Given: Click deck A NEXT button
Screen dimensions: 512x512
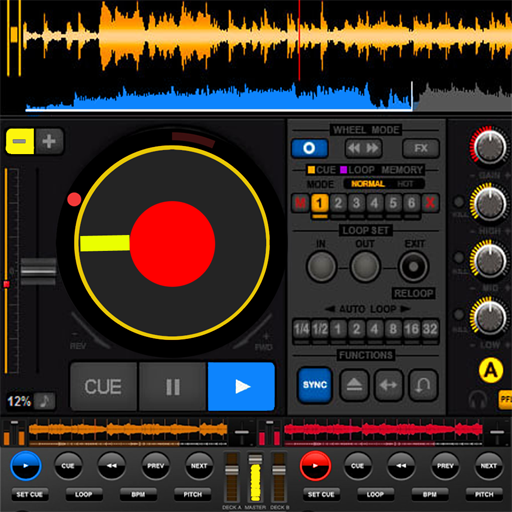Looking at the screenshot, I should (x=199, y=466).
